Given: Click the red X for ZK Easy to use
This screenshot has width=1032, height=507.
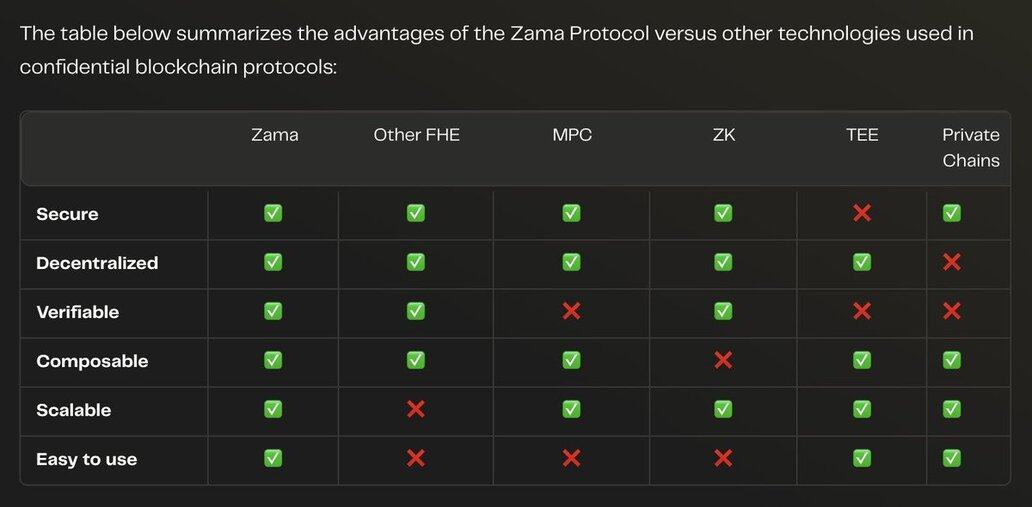Looking at the screenshot, I should coord(723,458).
